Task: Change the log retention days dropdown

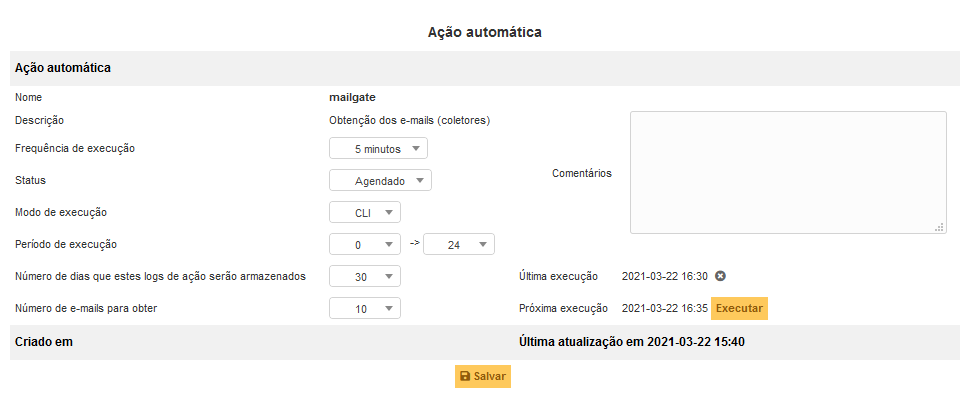Action: (x=364, y=277)
